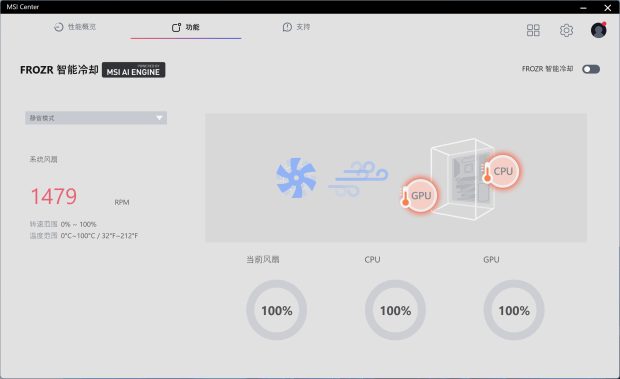Open settings via the gear icon

pyautogui.click(x=566, y=30)
